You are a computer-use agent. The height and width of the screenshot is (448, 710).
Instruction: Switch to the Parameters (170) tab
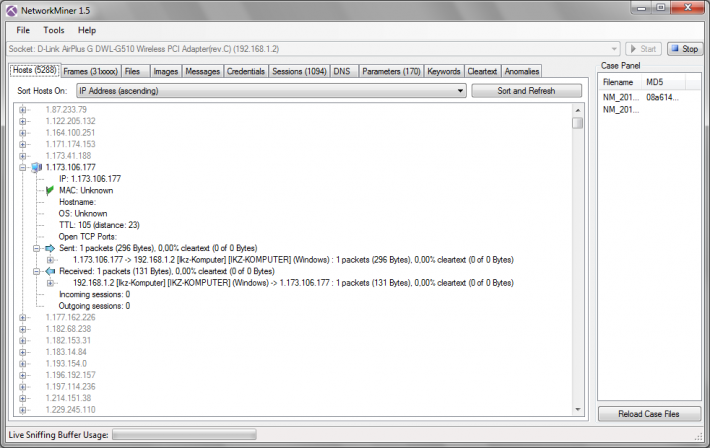coord(391,72)
